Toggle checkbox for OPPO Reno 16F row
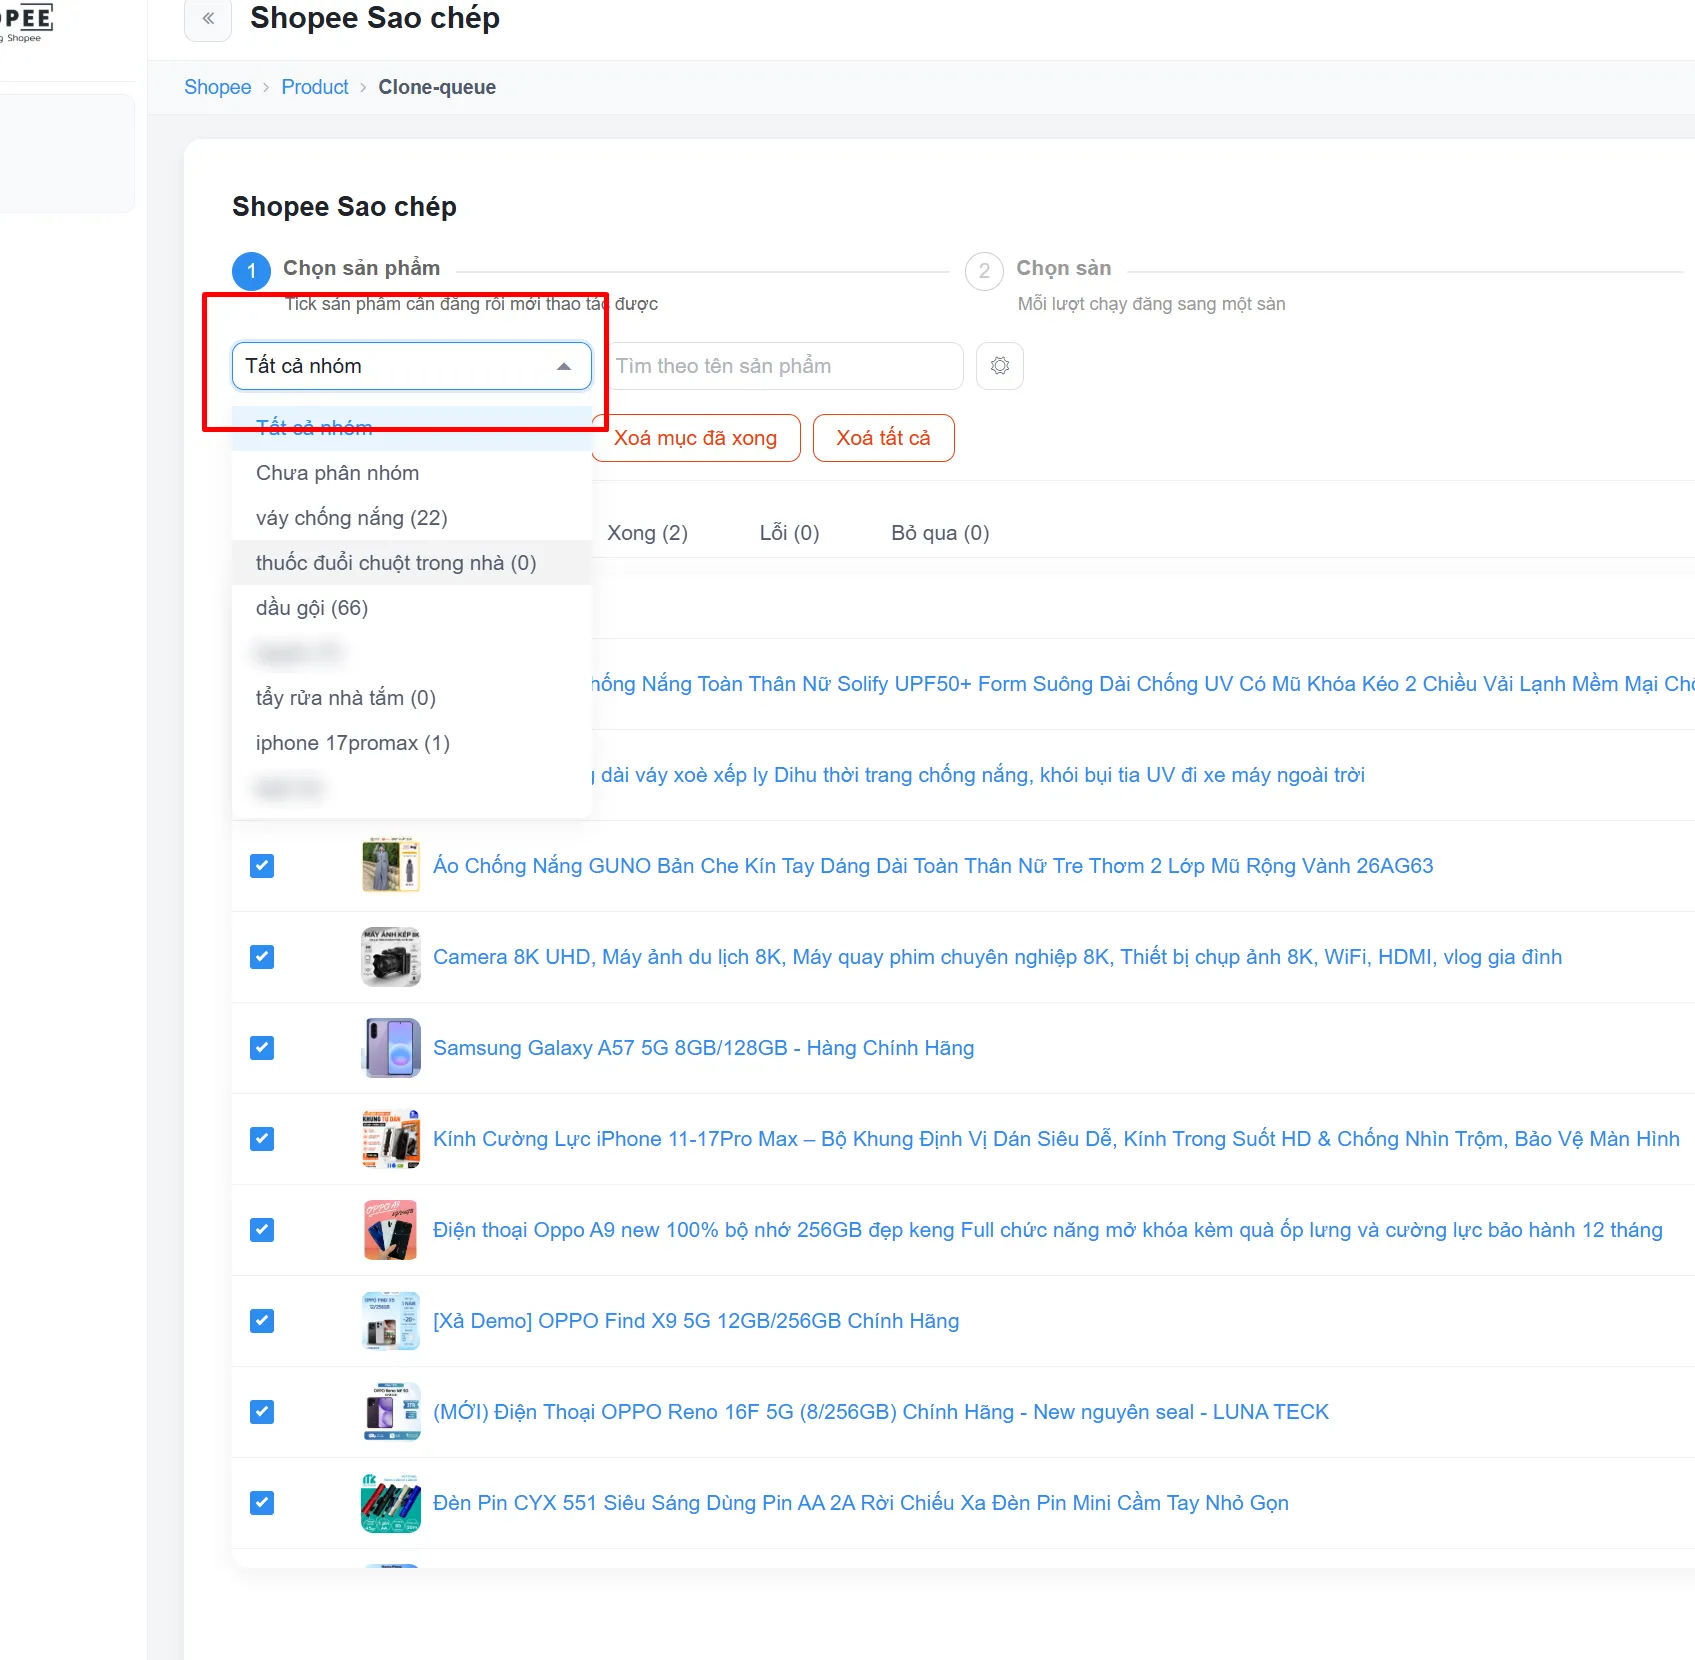Image resolution: width=1695 pixels, height=1660 pixels. tap(262, 1412)
